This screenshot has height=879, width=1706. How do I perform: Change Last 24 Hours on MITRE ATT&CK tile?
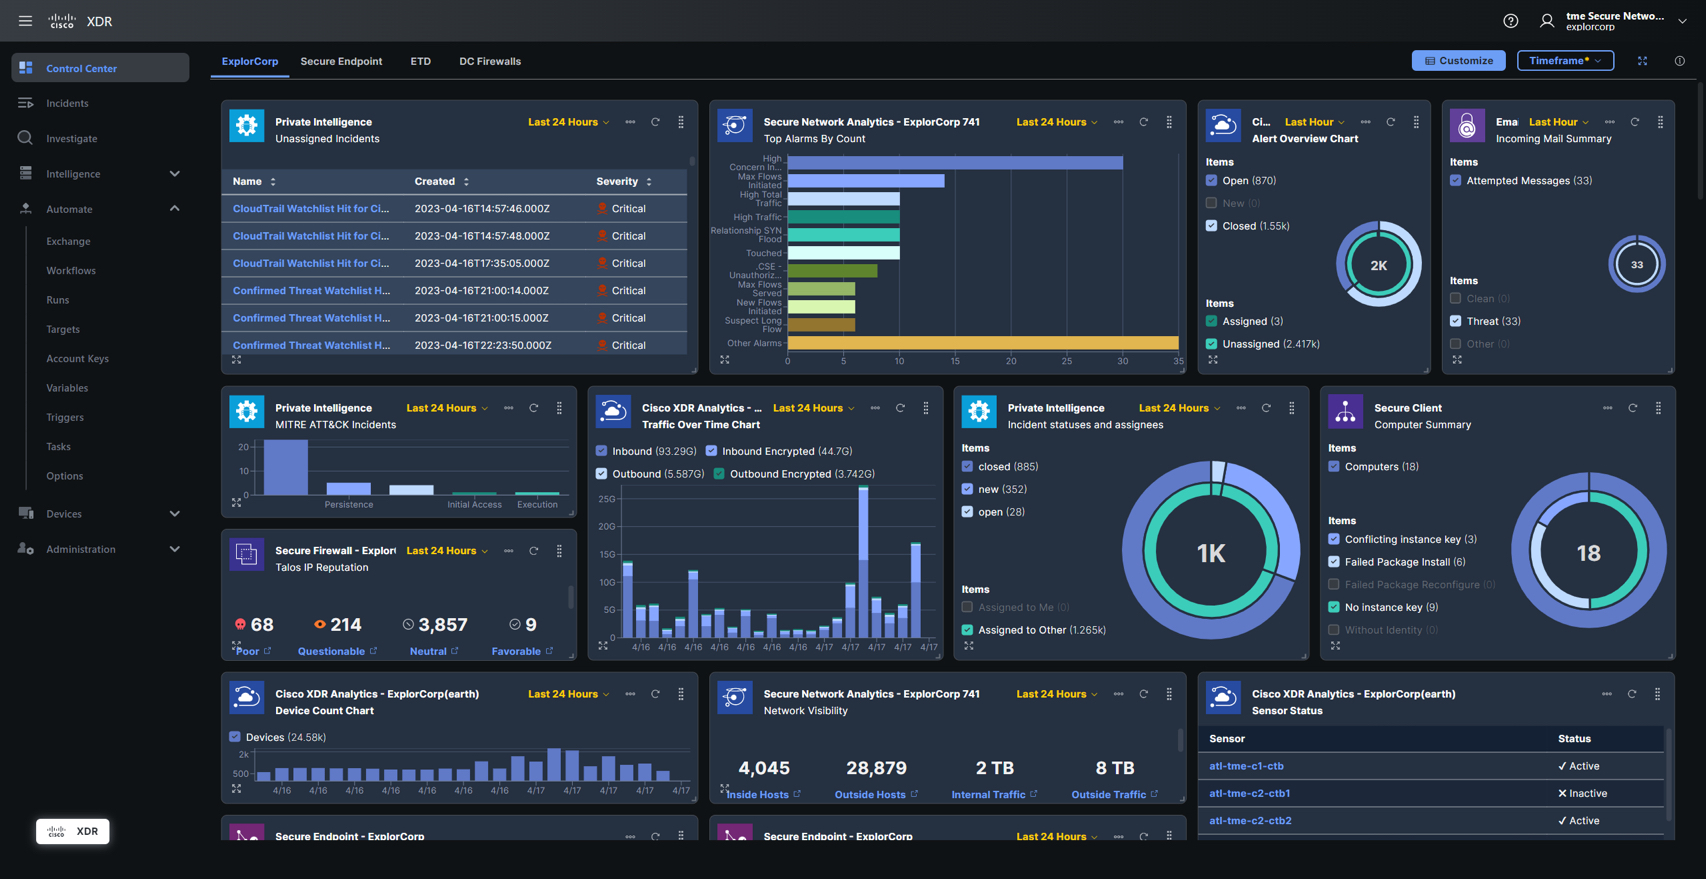pyautogui.click(x=447, y=408)
